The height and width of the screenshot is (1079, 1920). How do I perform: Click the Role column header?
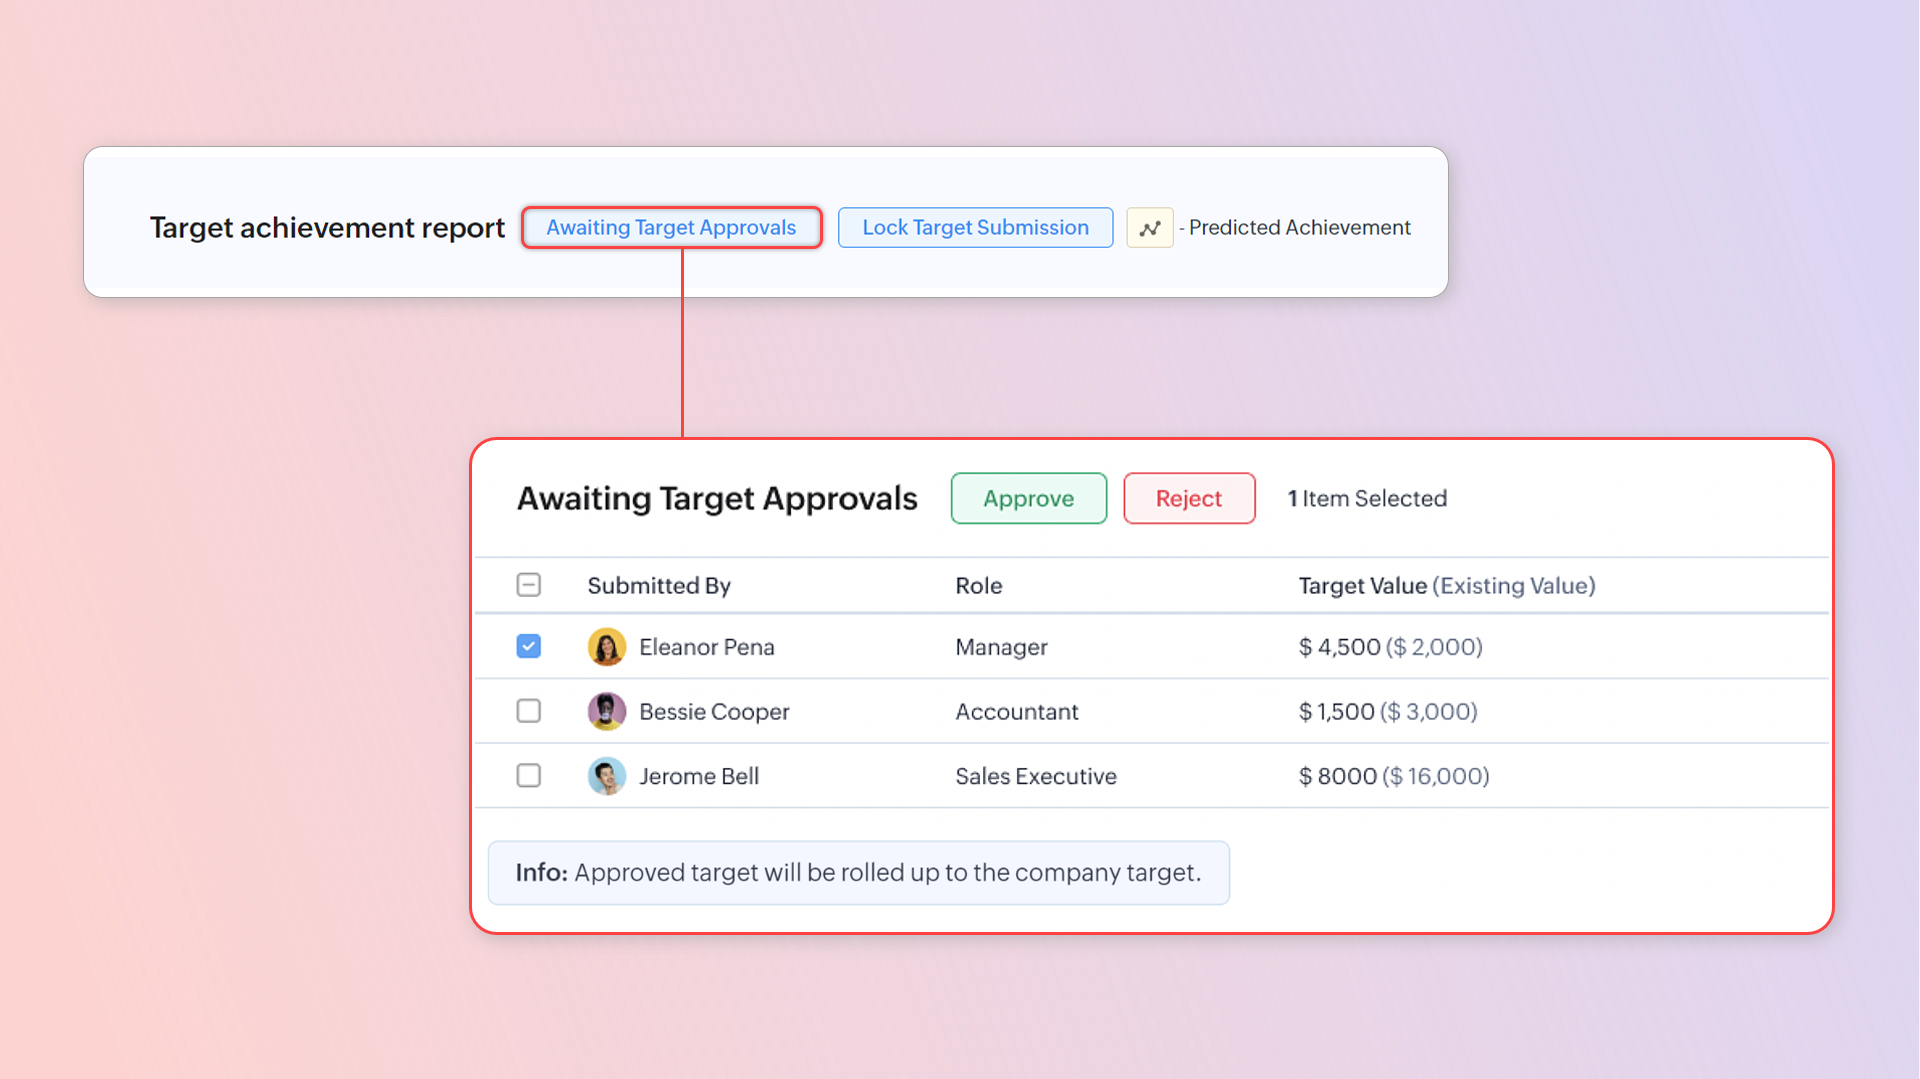[x=978, y=586]
